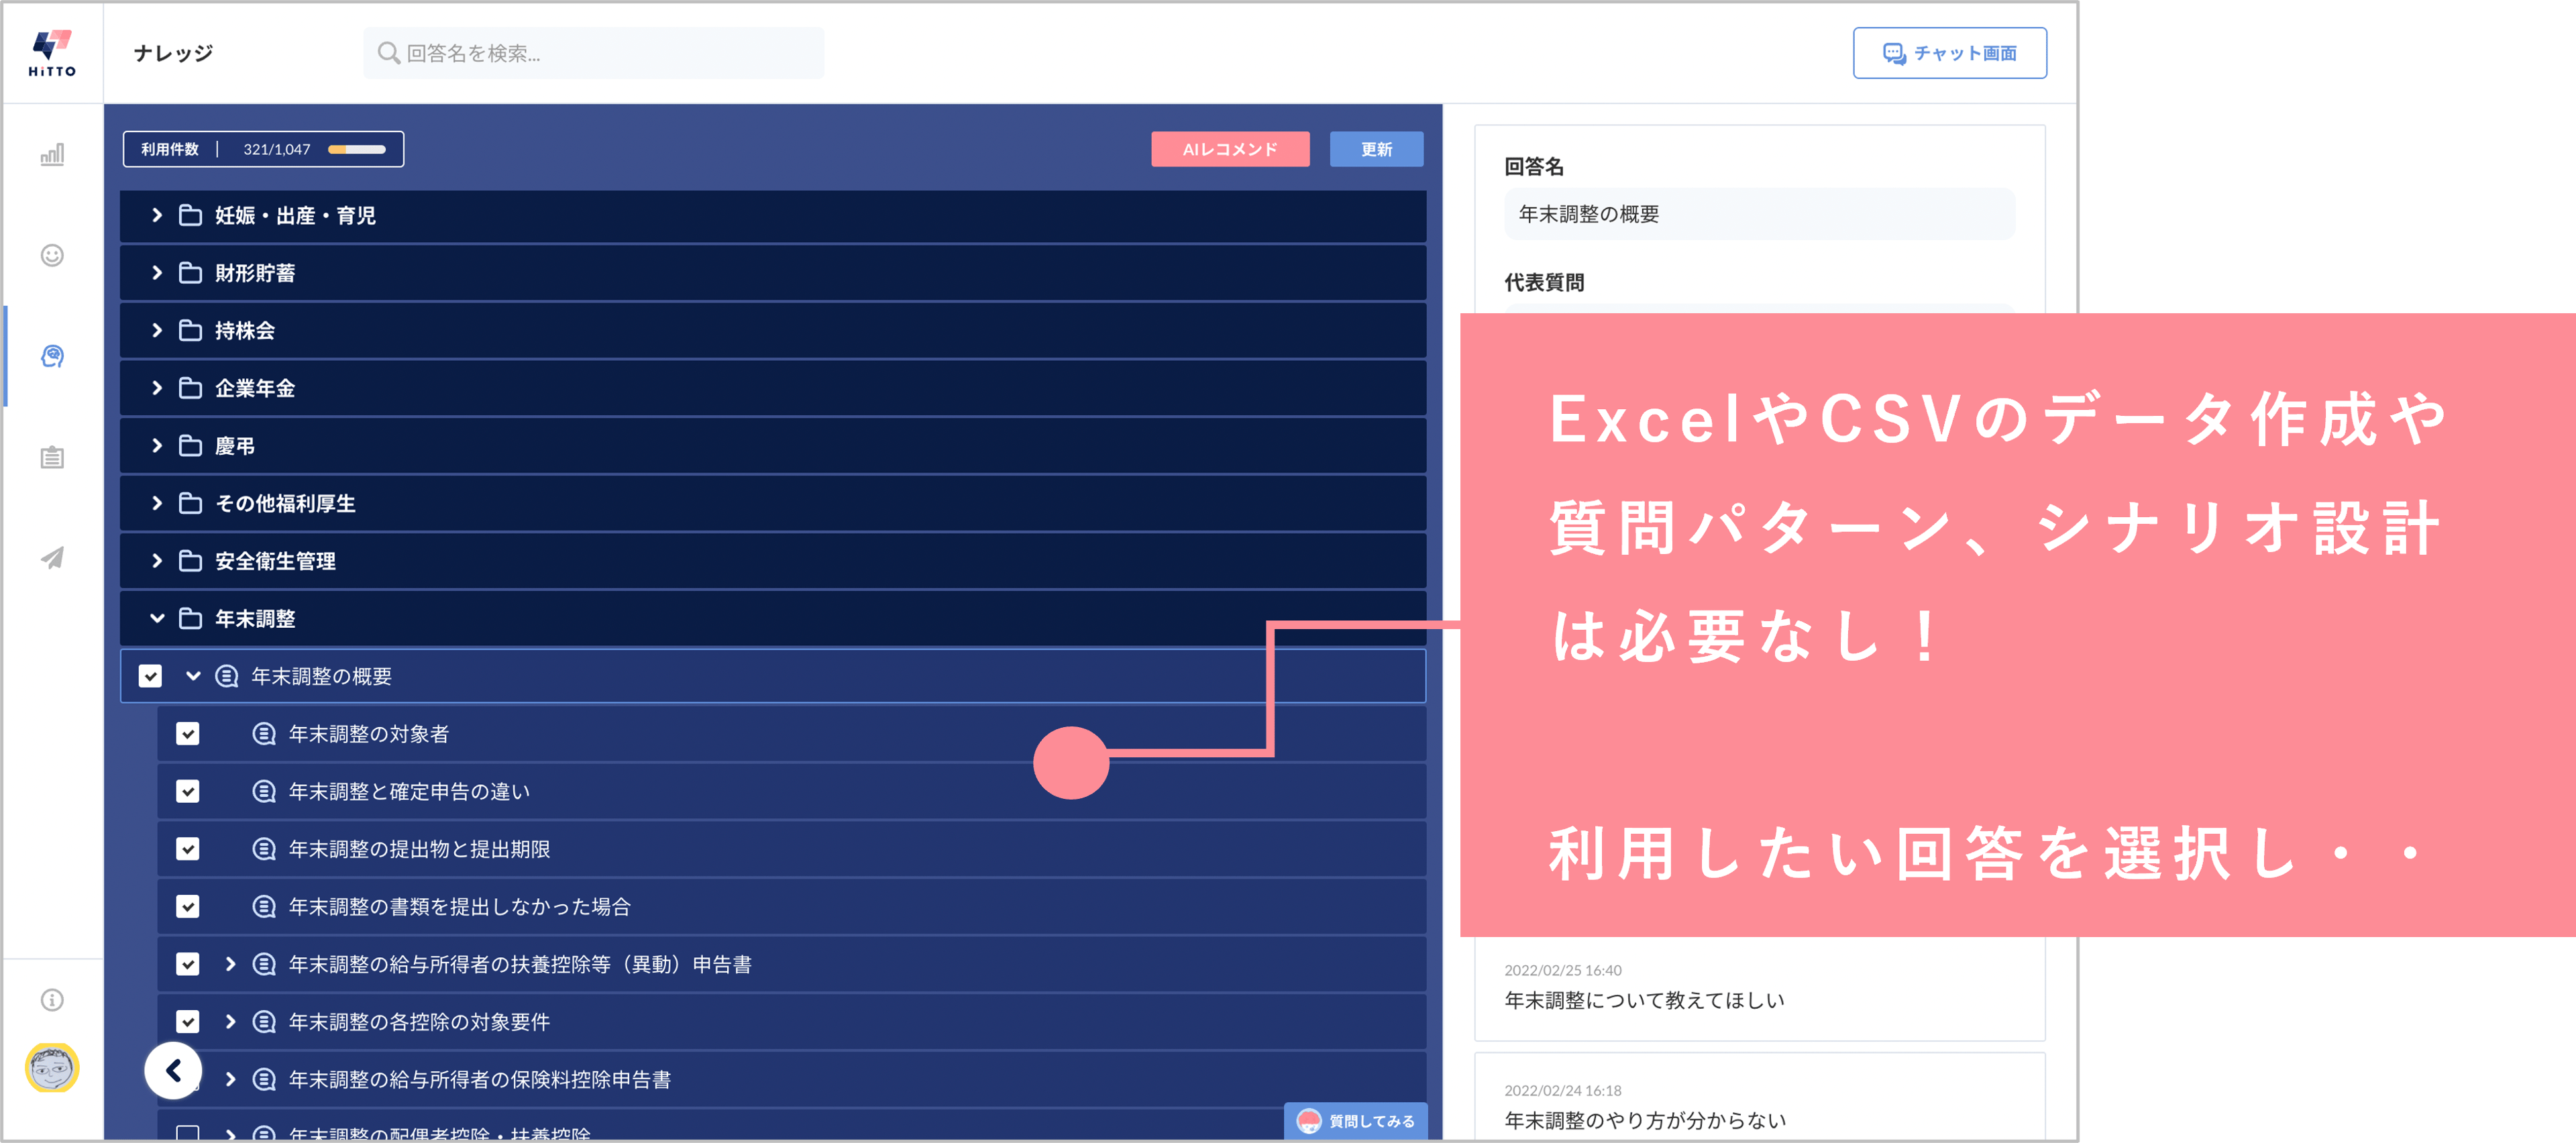The height and width of the screenshot is (1143, 2576).
Task: Expand 年末調整の給与所得者の扶養控除等 item
Action: coord(230,964)
